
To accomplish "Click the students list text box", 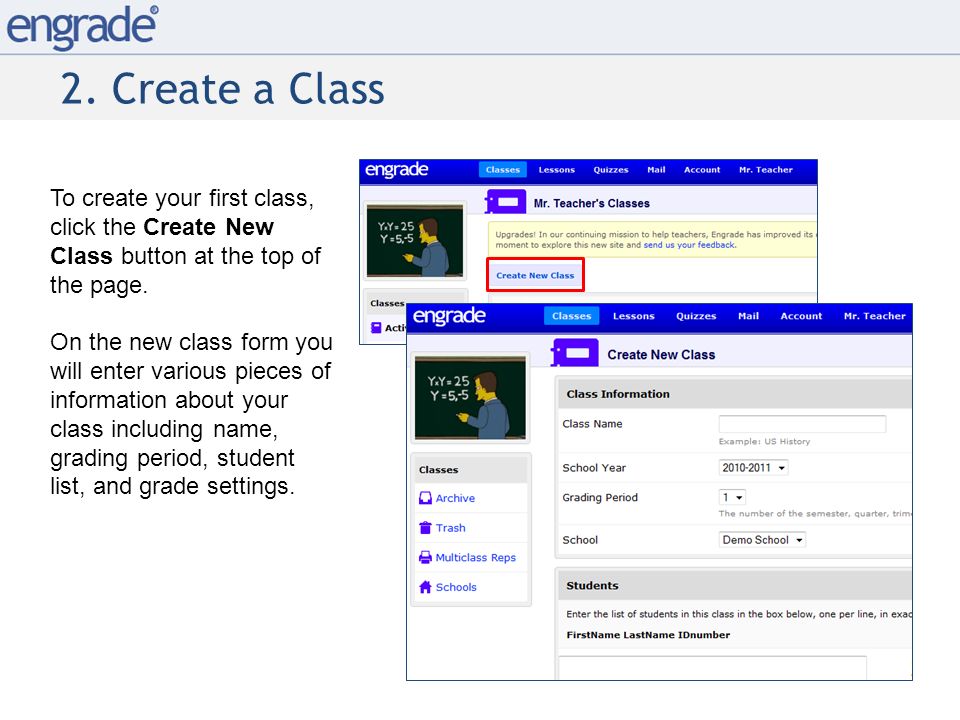I will tap(713, 667).
